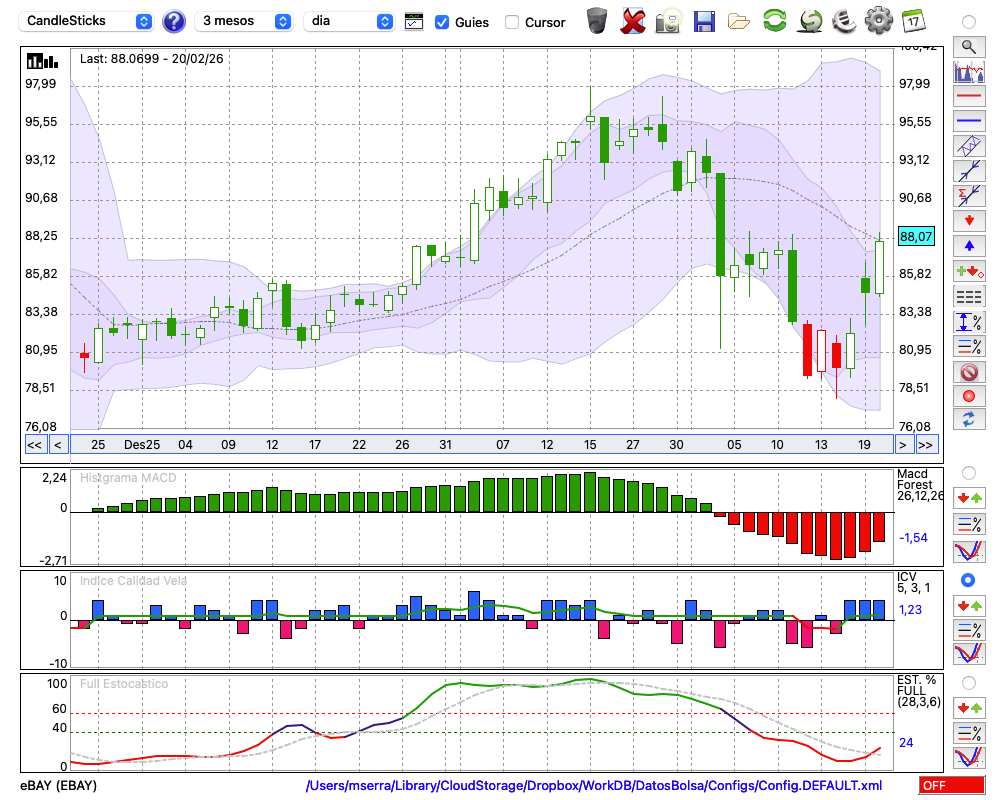Jump to start with << button

[35, 445]
